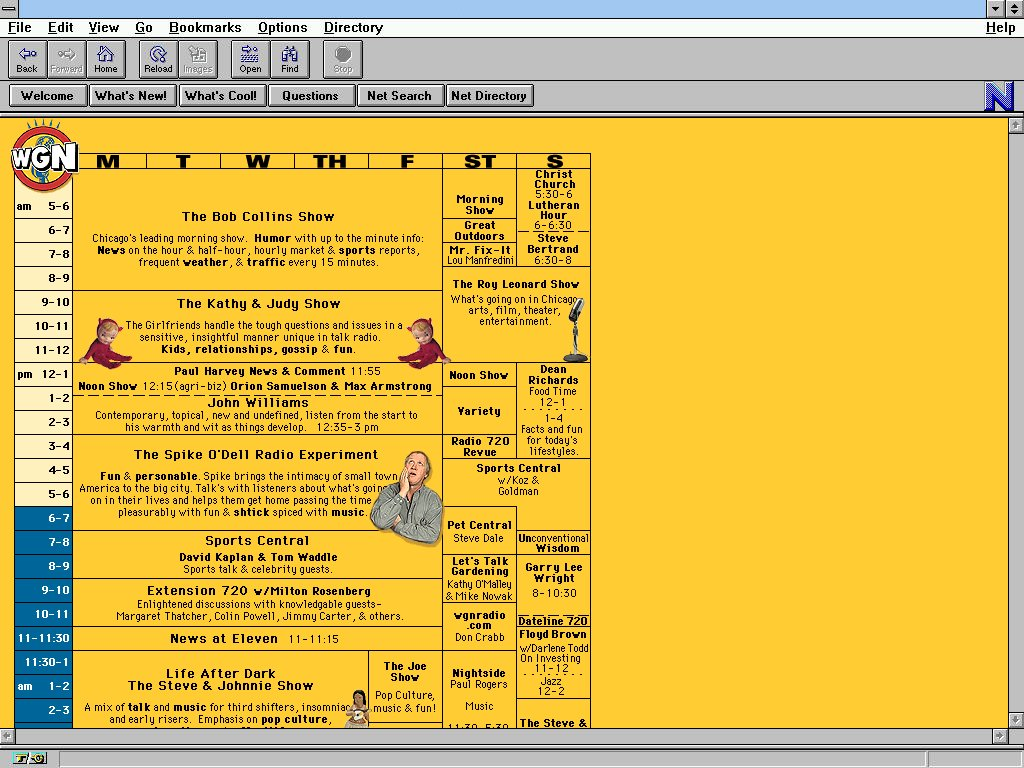Click the Images toolbar icon
1024x768 pixels.
click(198, 59)
